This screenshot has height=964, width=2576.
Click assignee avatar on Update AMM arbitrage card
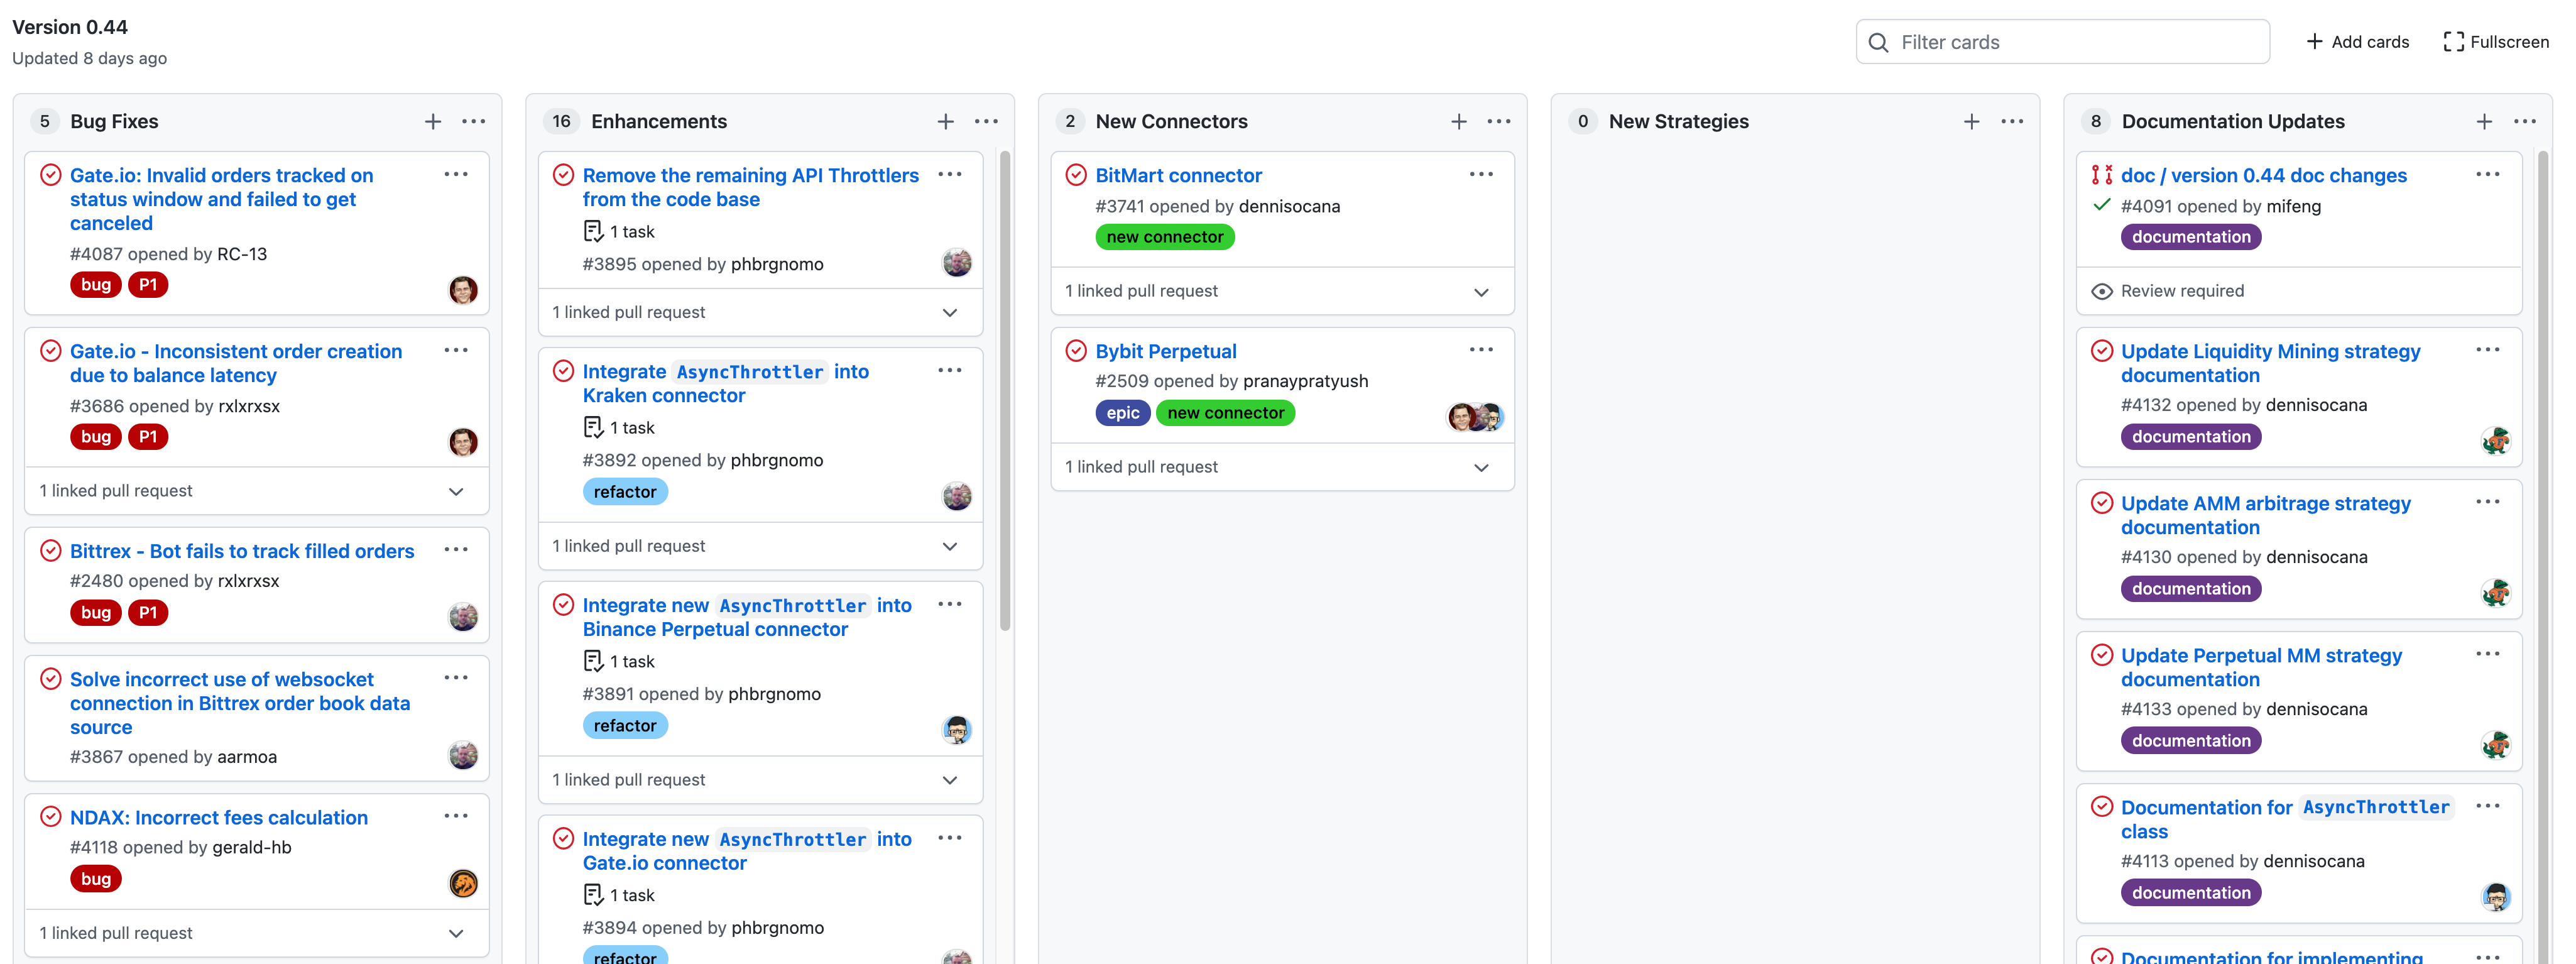click(2496, 592)
